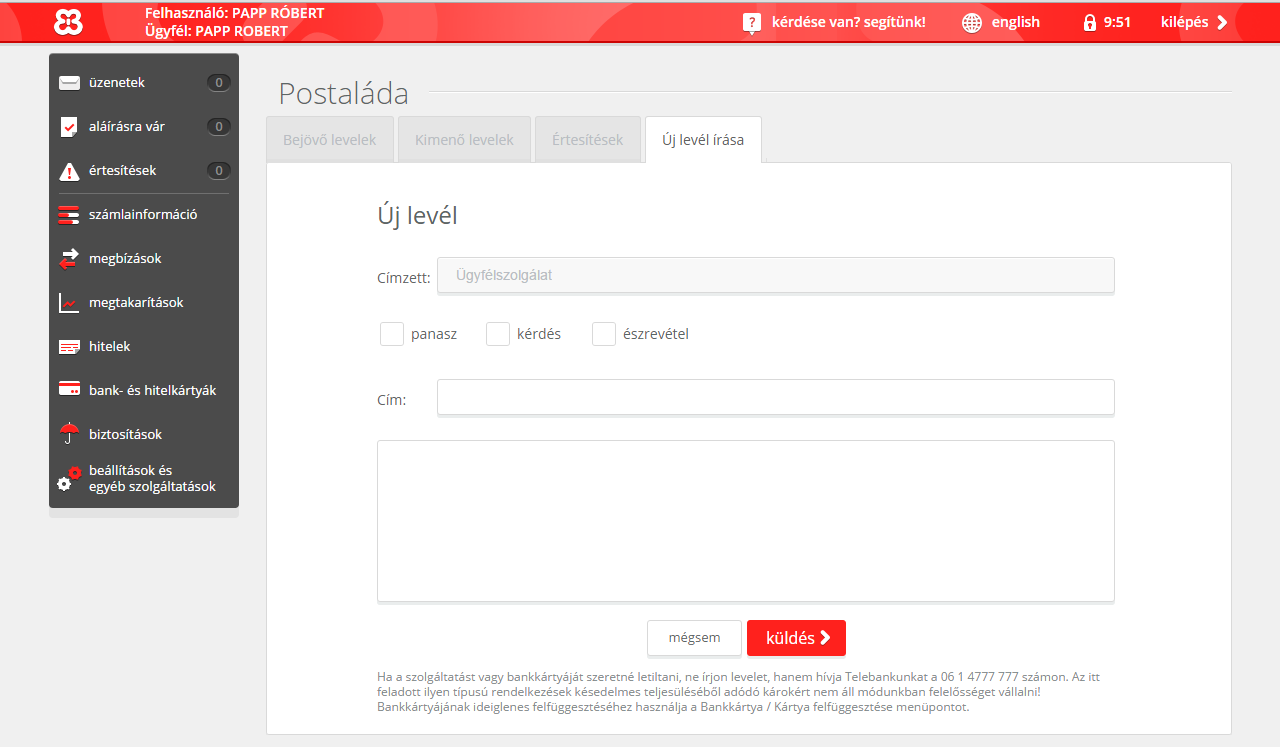The width and height of the screenshot is (1280, 747).
Task: Click the globe language icon
Action: coord(972,23)
